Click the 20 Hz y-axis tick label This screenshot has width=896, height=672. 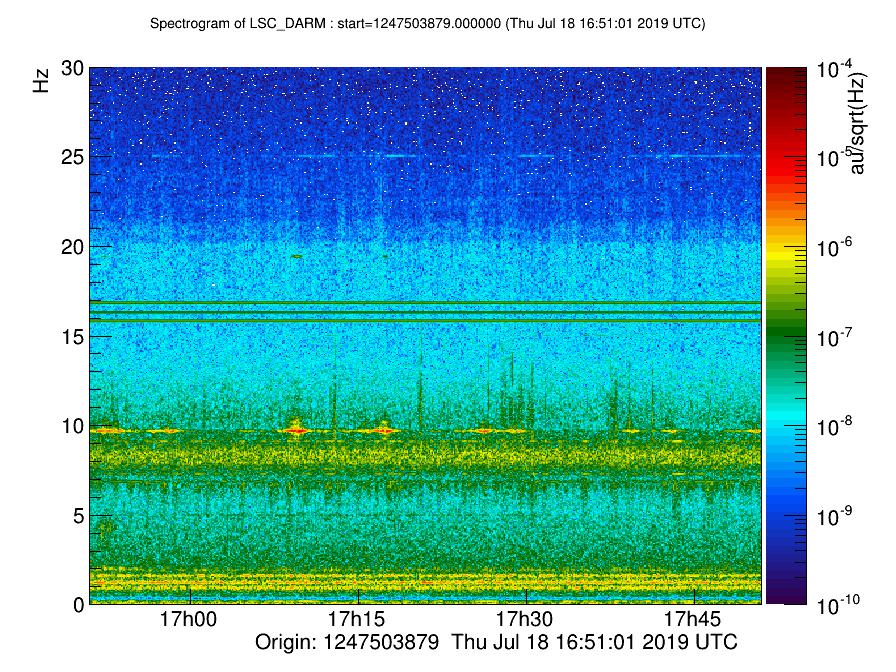click(70, 246)
